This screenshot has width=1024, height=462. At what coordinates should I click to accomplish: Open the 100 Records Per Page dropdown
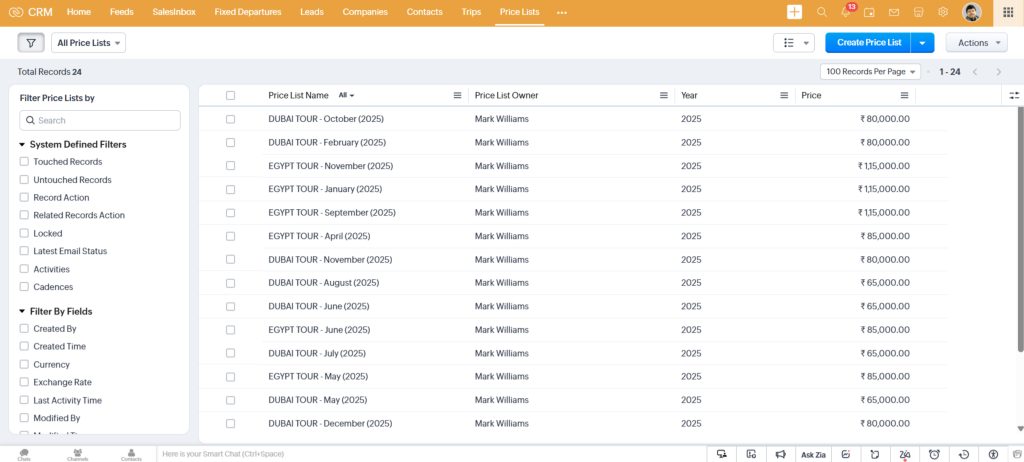pyautogui.click(x=870, y=72)
